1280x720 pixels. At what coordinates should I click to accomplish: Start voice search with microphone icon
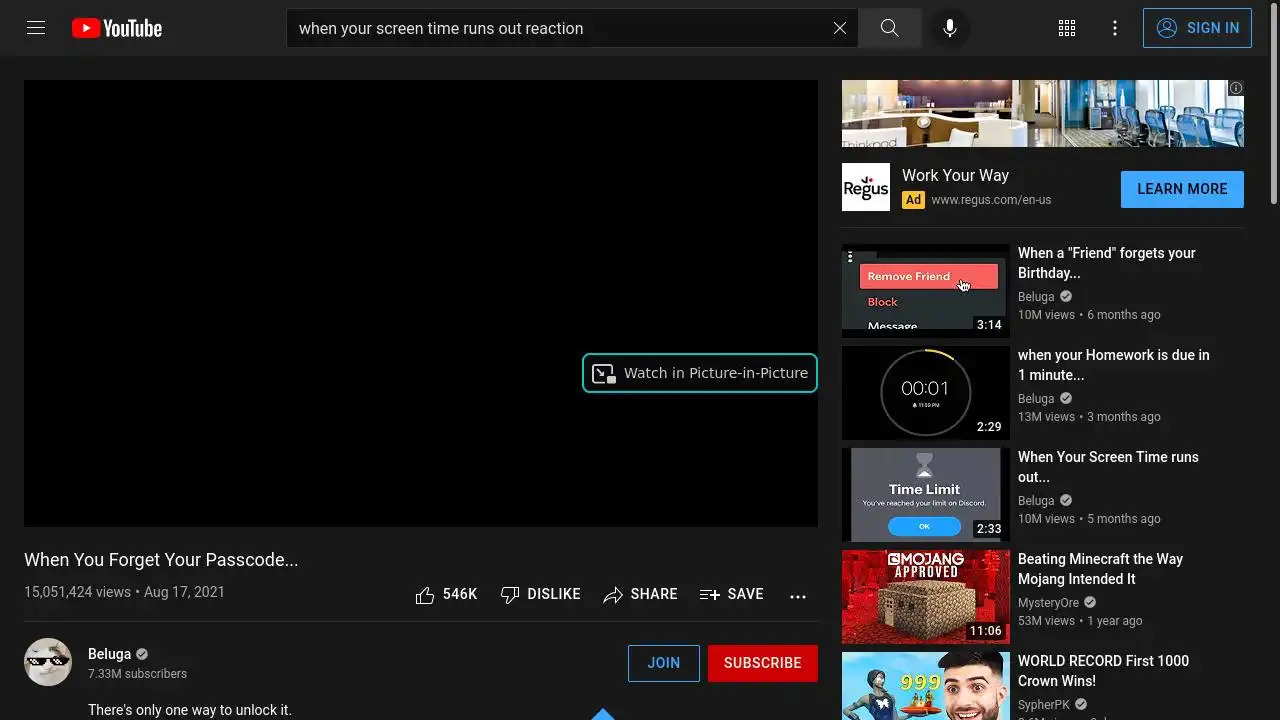pos(950,28)
